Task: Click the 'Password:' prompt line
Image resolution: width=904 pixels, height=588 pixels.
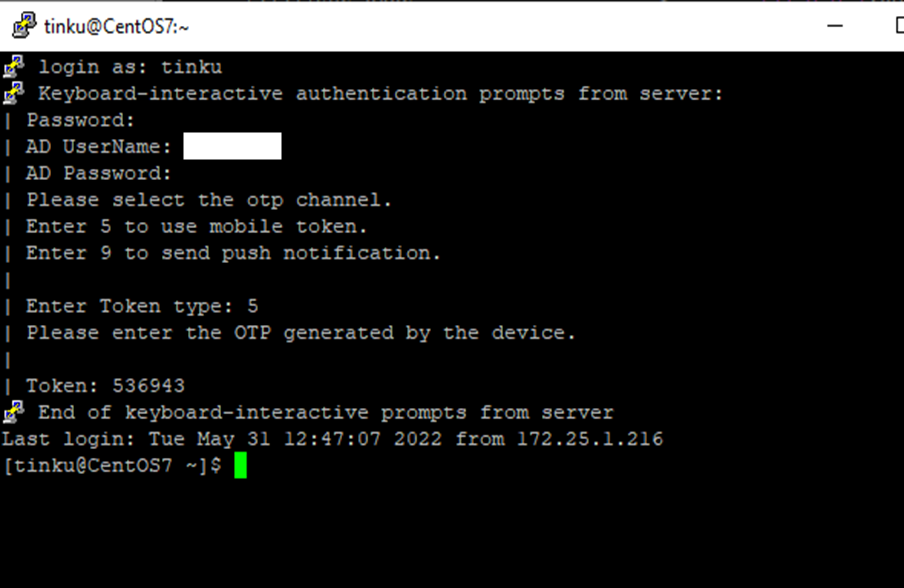Action: [80, 120]
